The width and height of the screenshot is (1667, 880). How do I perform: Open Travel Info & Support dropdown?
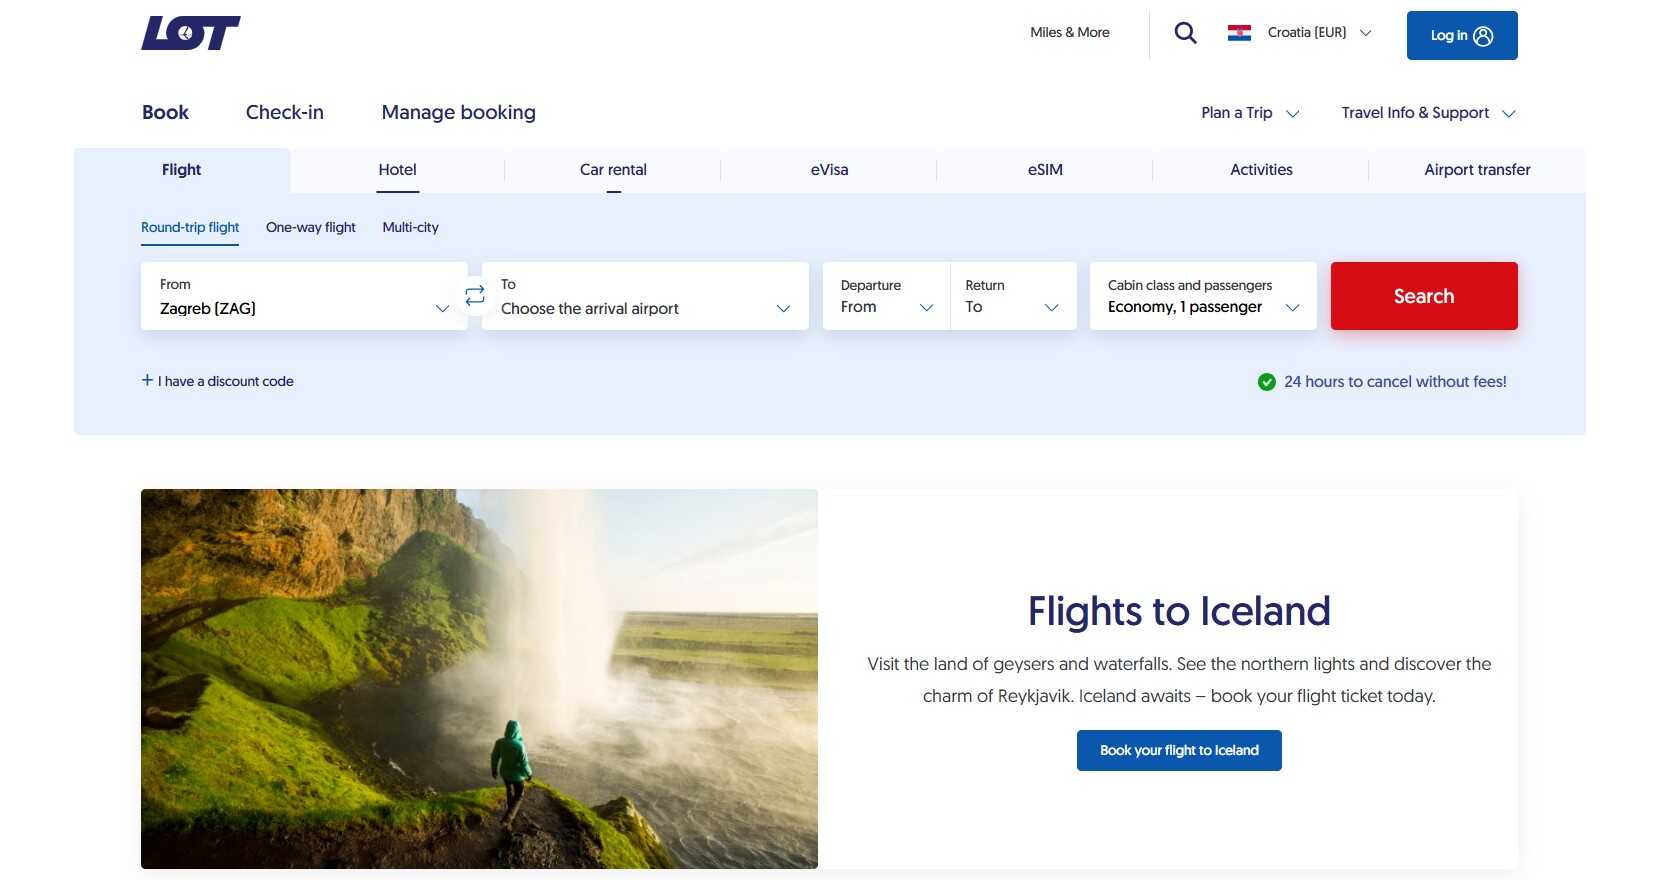click(1427, 113)
